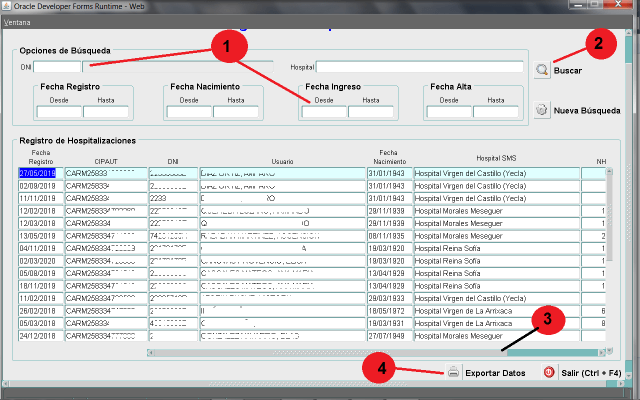The width and height of the screenshot is (640, 400).
Task: Select registro date 26/02/2018 cell
Action: click(x=41, y=311)
